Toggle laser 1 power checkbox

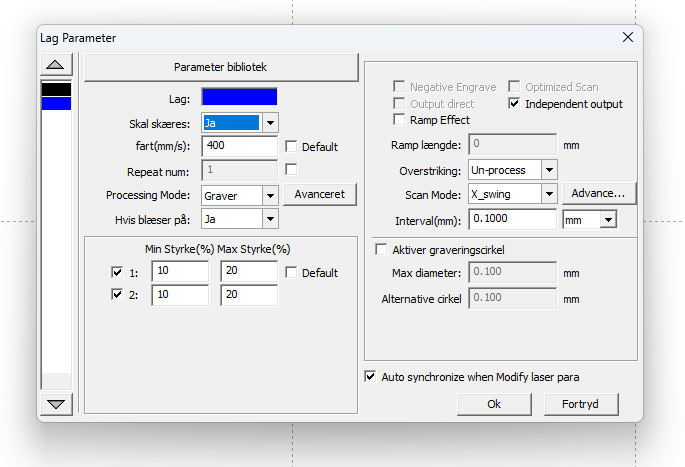click(x=117, y=273)
